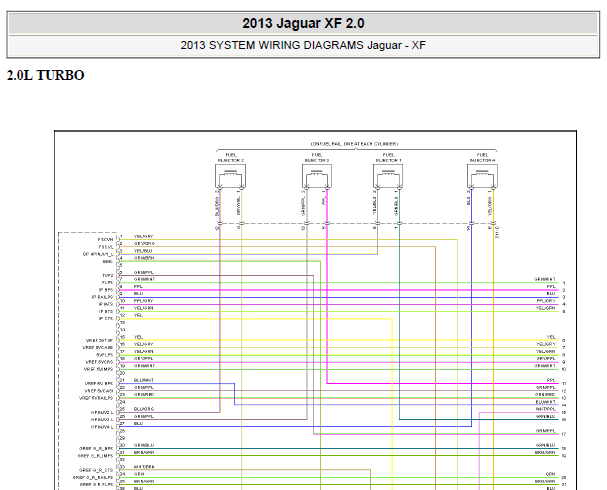Click the Fuel Injector 4 connector symbol
The image size is (607, 490).
tap(482, 176)
